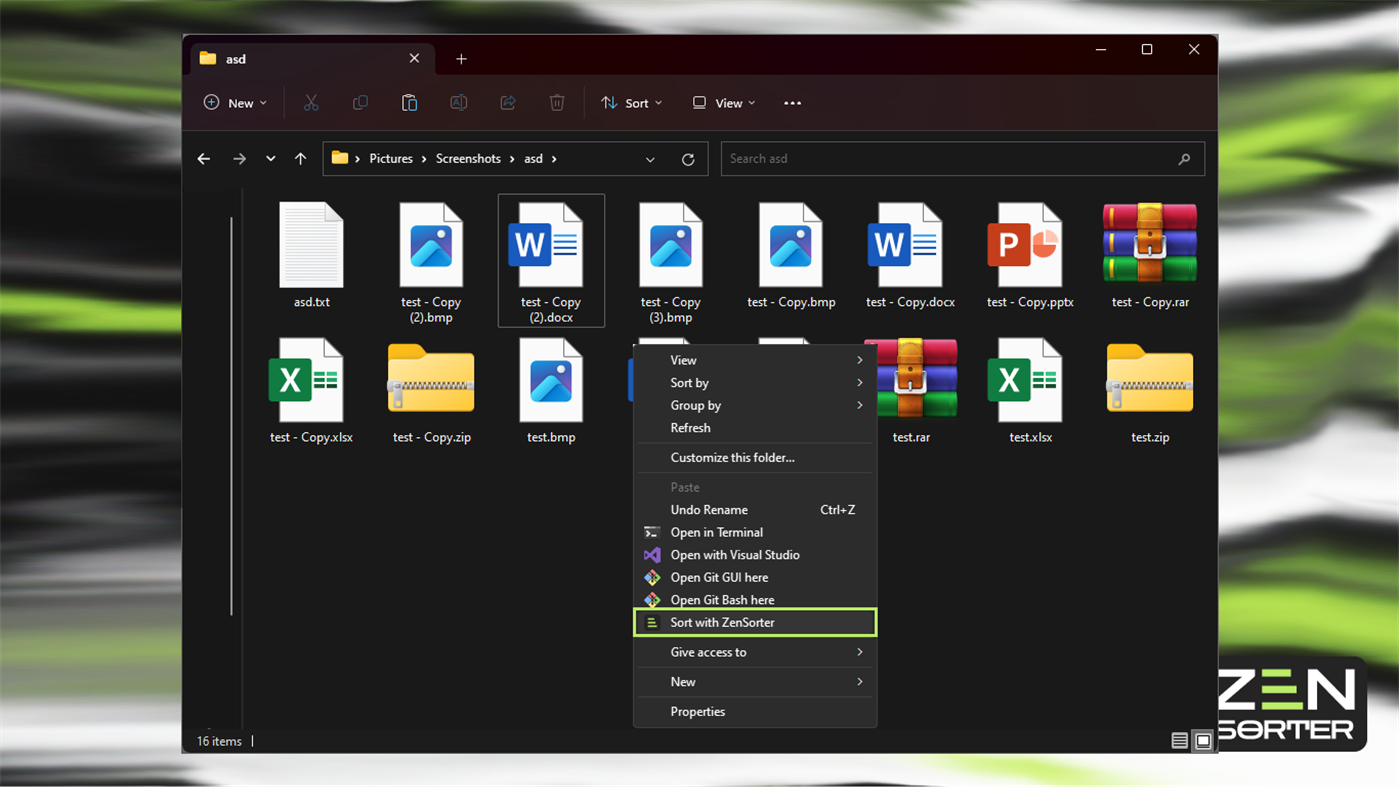Select the Copy icon in the toolbar
Image resolution: width=1399 pixels, height=787 pixels.
pyautogui.click(x=360, y=102)
